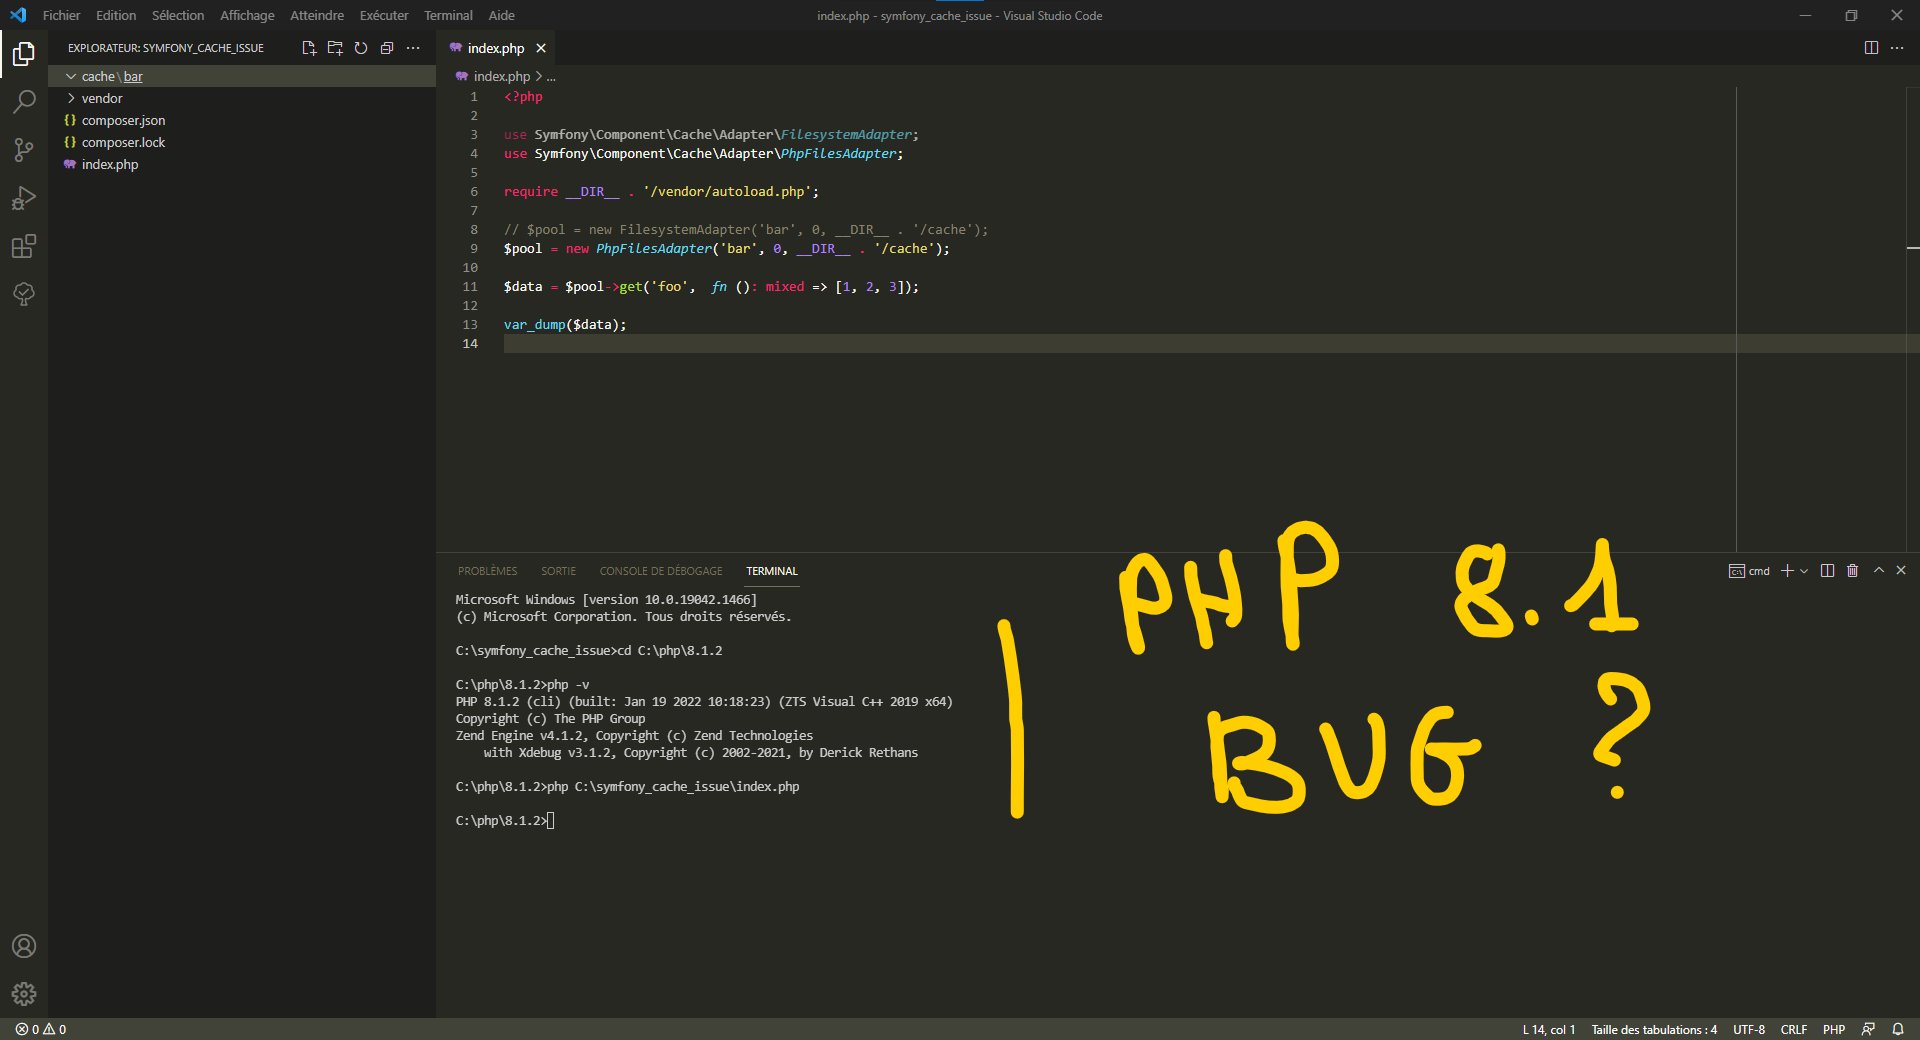Open the Edition menu
The width and height of the screenshot is (1920, 1040).
coord(116,15)
